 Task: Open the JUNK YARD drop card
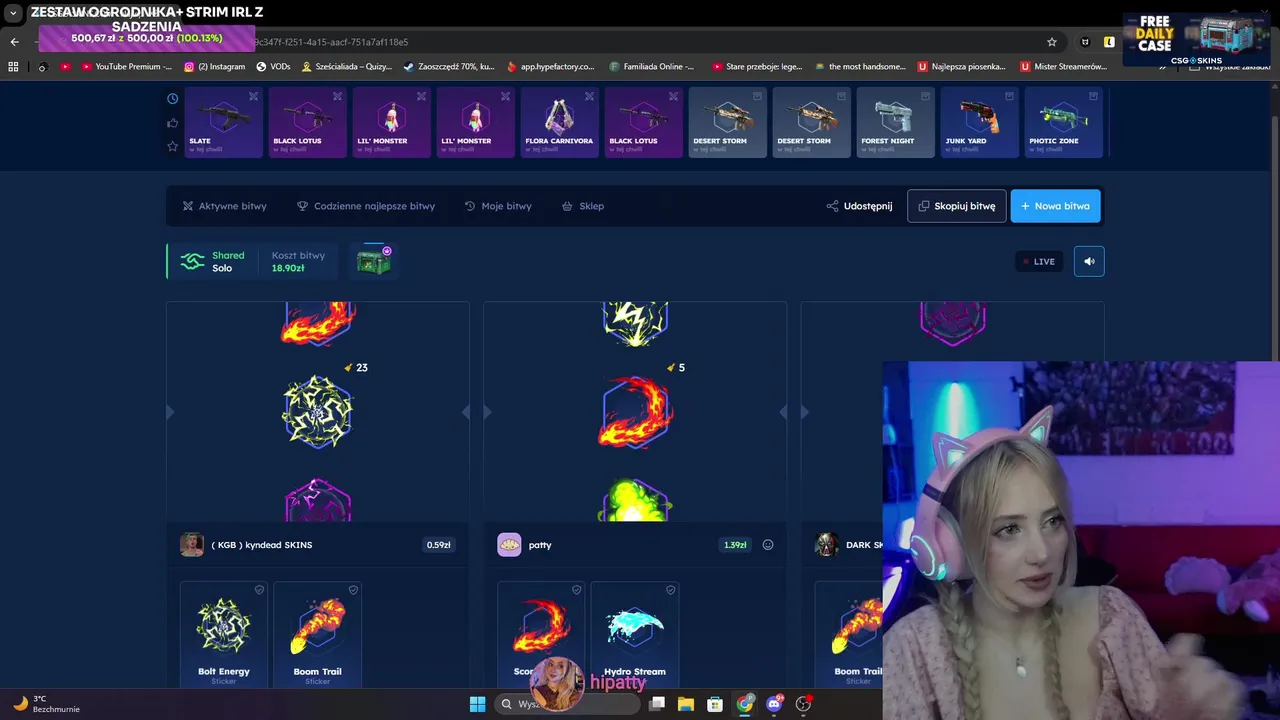coord(980,122)
